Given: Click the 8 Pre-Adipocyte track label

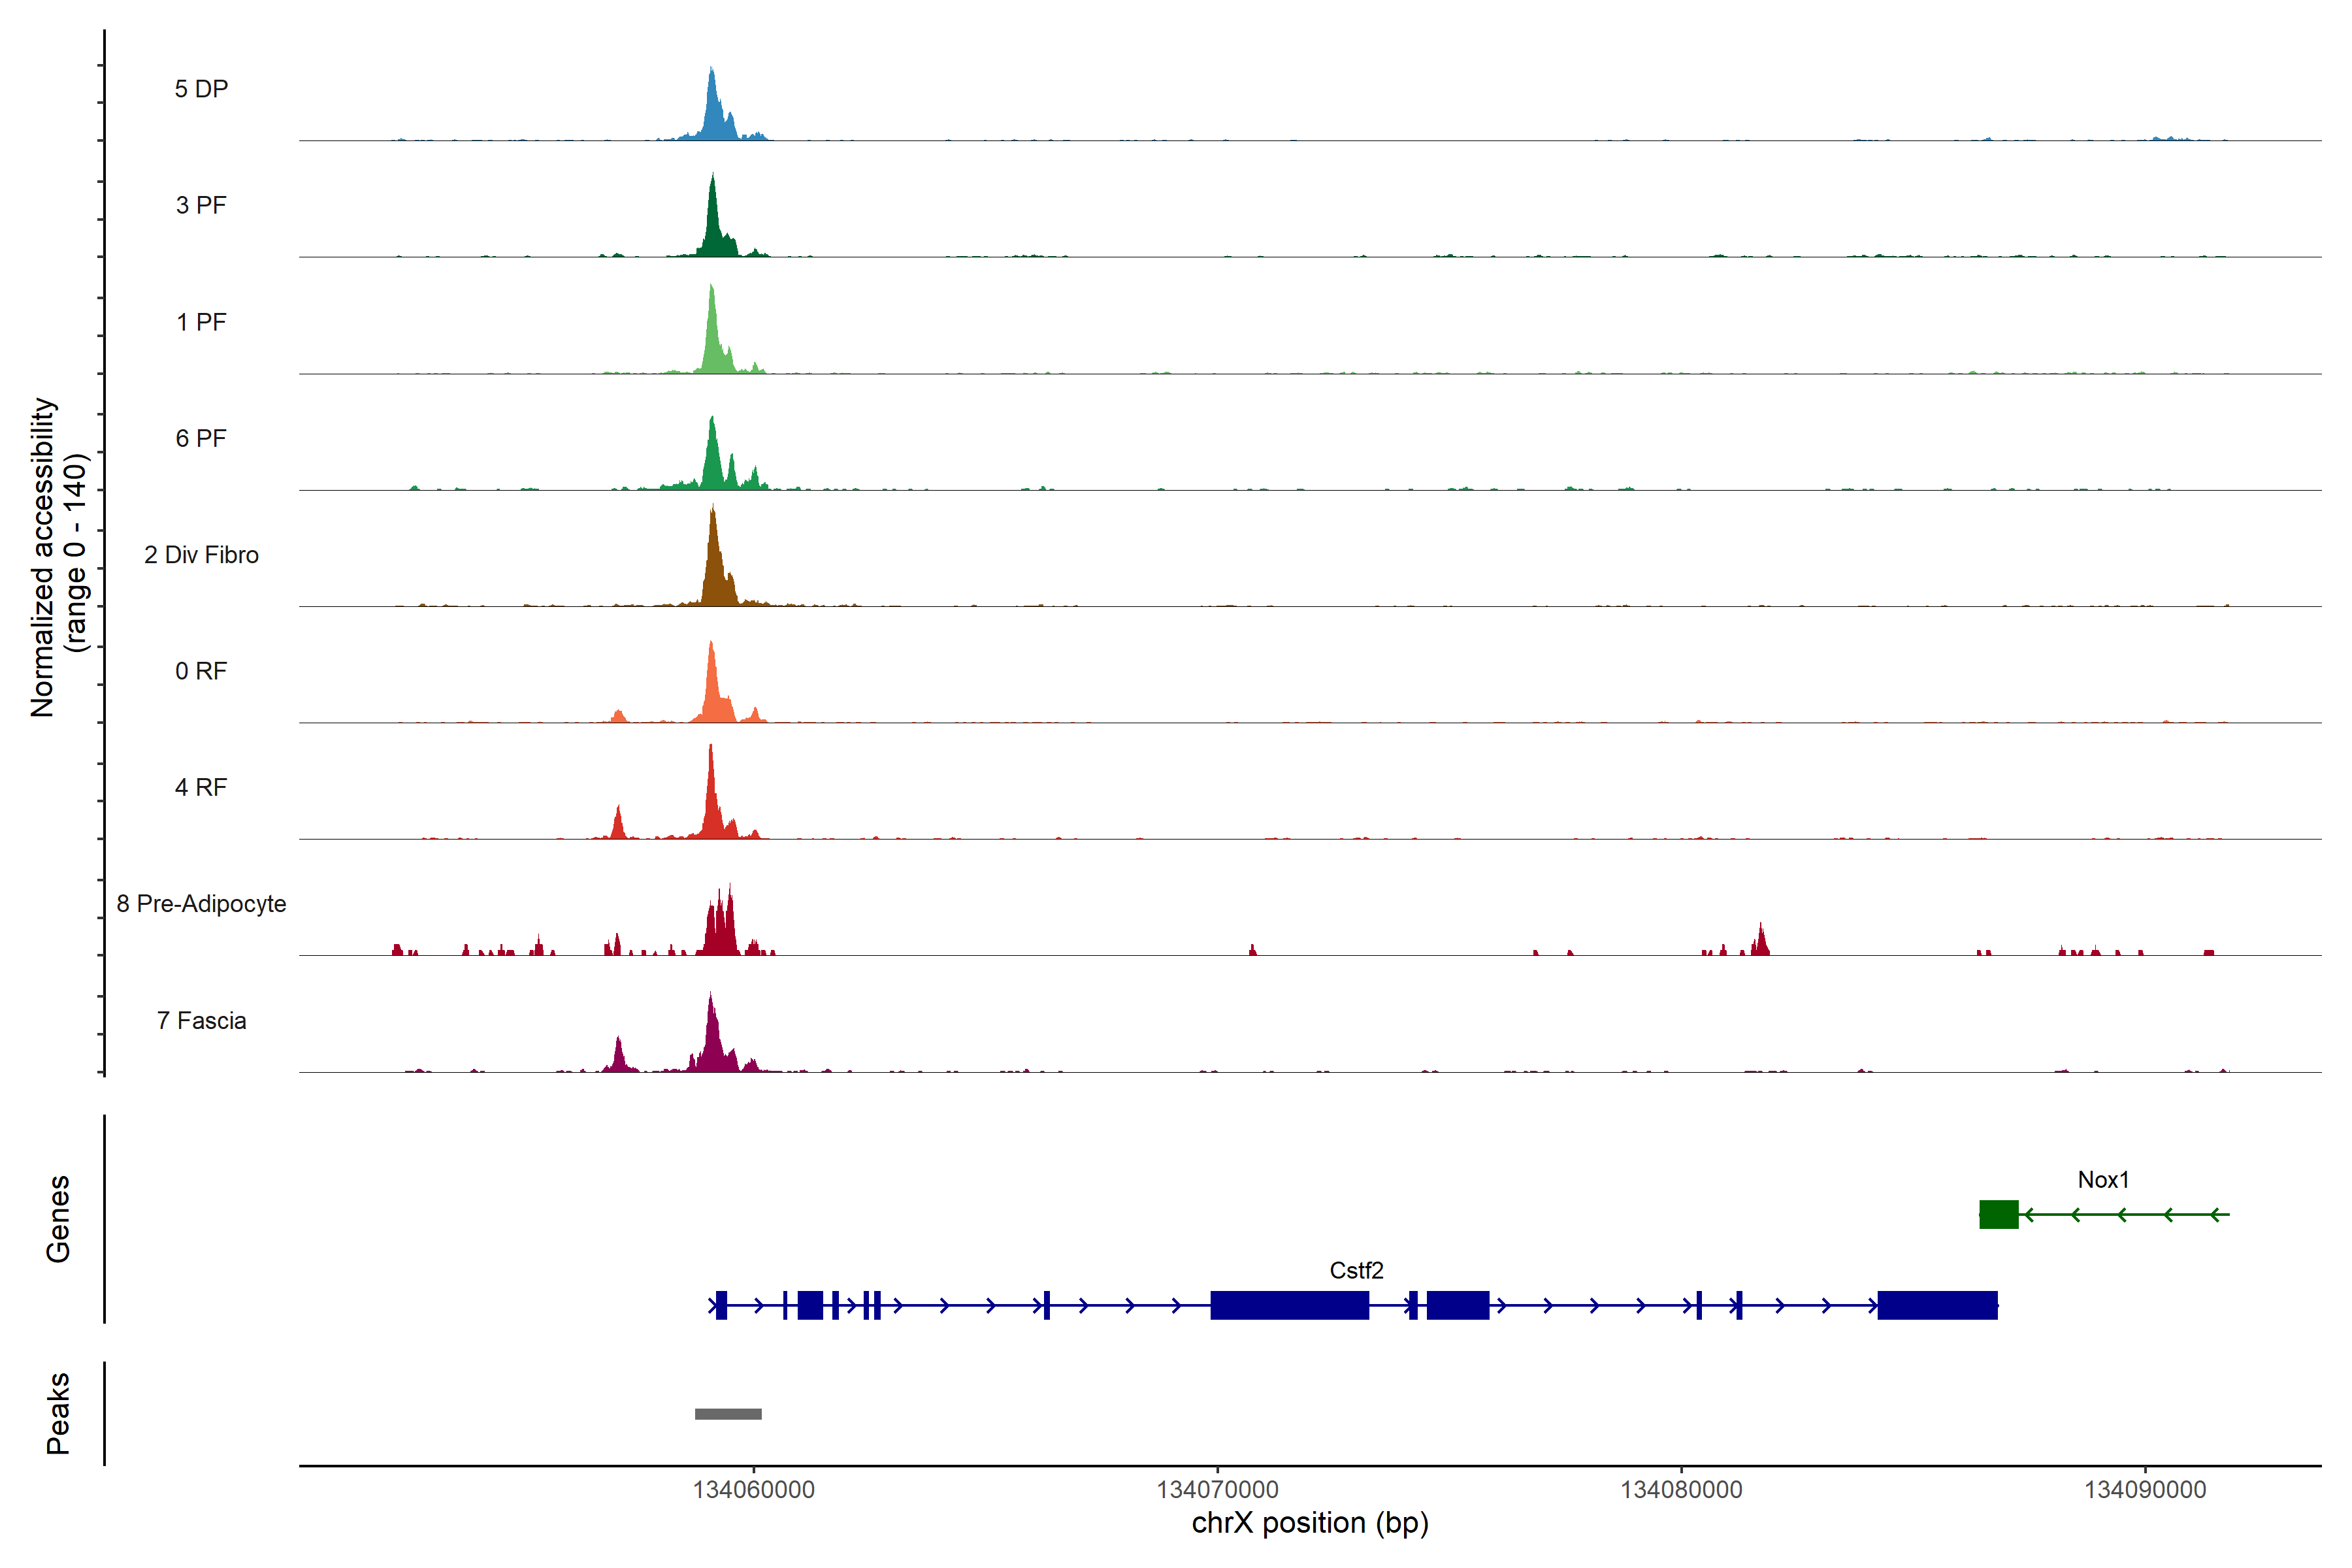Looking at the screenshot, I should [x=201, y=904].
